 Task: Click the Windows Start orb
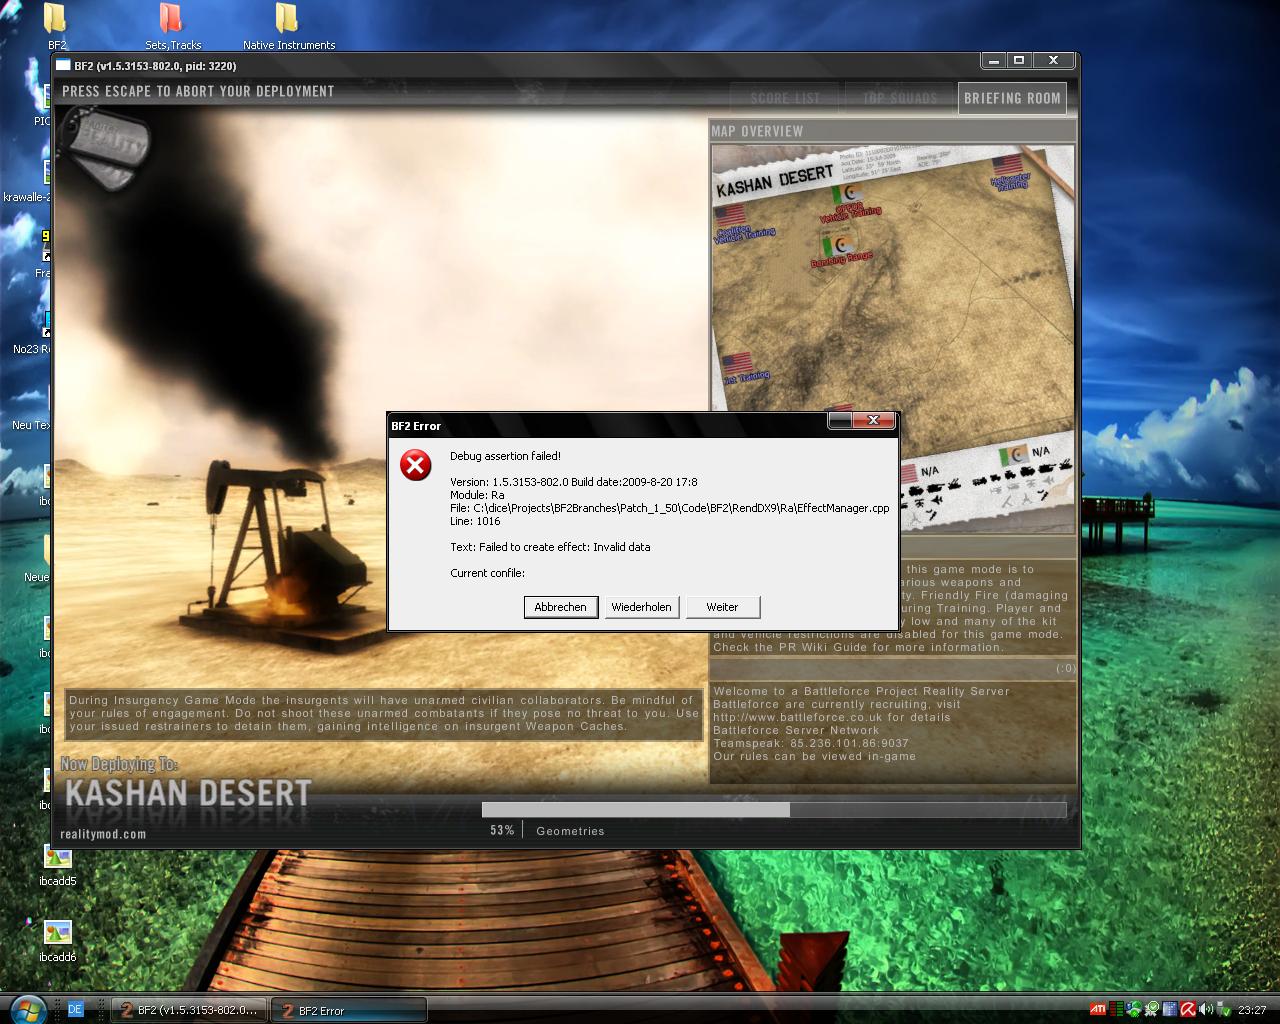pos(28,1008)
